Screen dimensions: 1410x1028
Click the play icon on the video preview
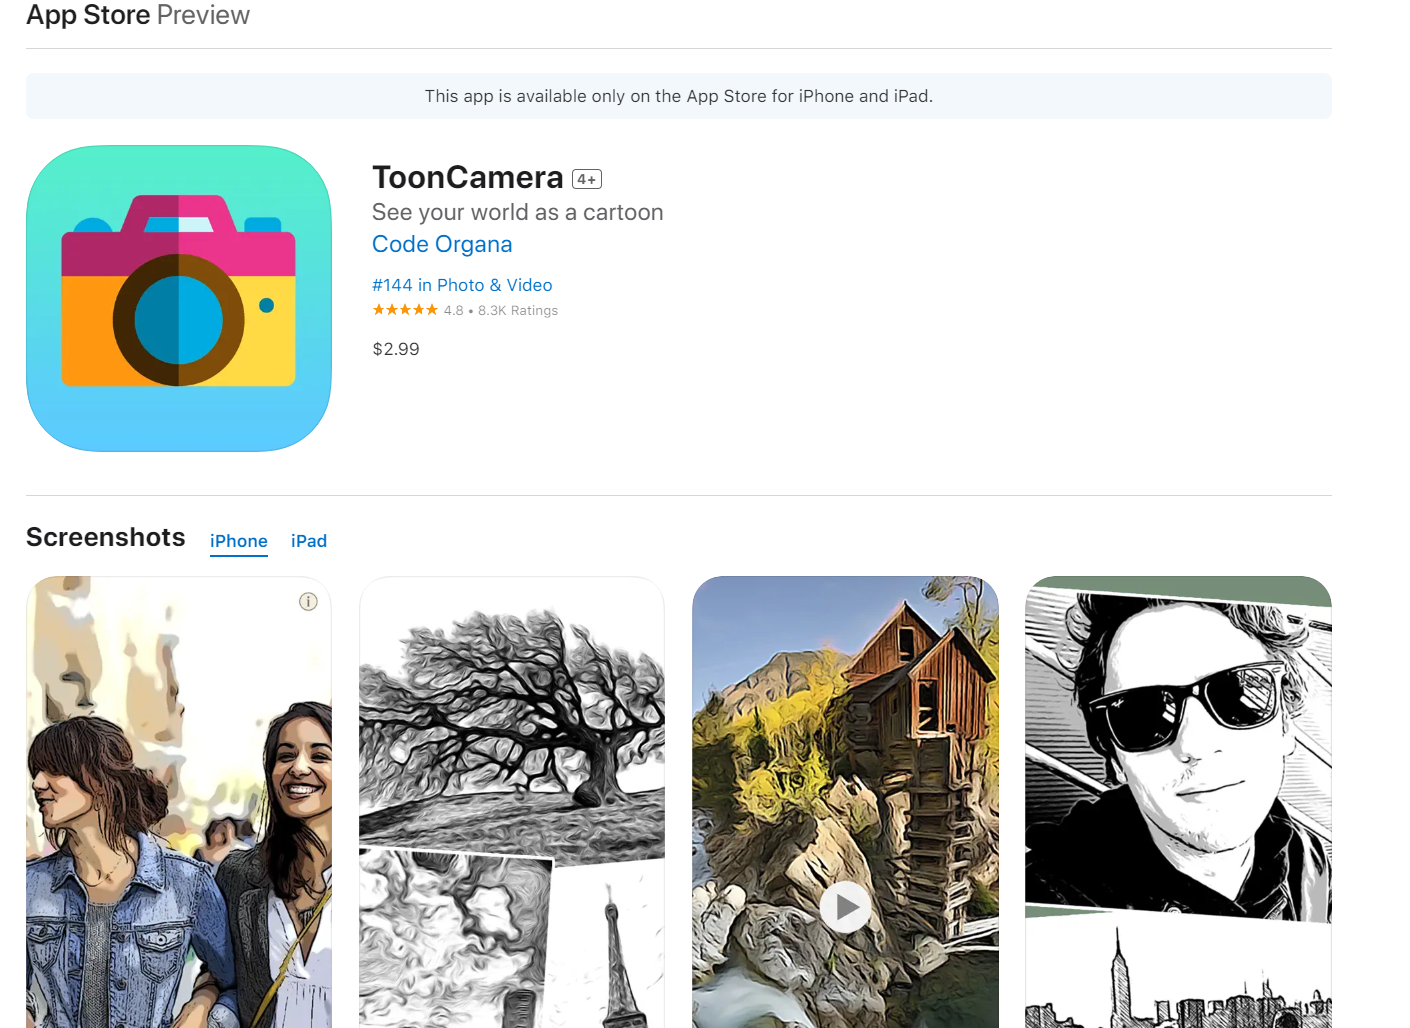click(x=845, y=907)
